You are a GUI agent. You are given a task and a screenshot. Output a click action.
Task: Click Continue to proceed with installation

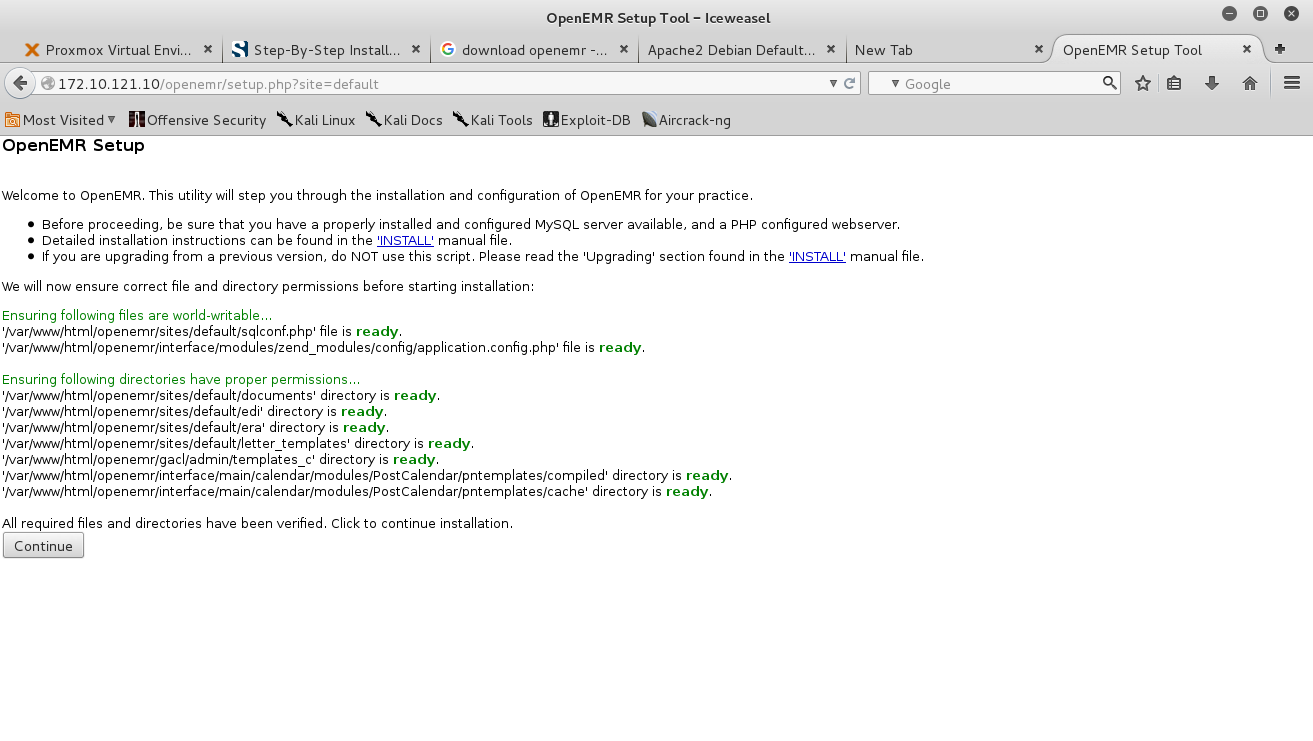pyautogui.click(x=43, y=546)
